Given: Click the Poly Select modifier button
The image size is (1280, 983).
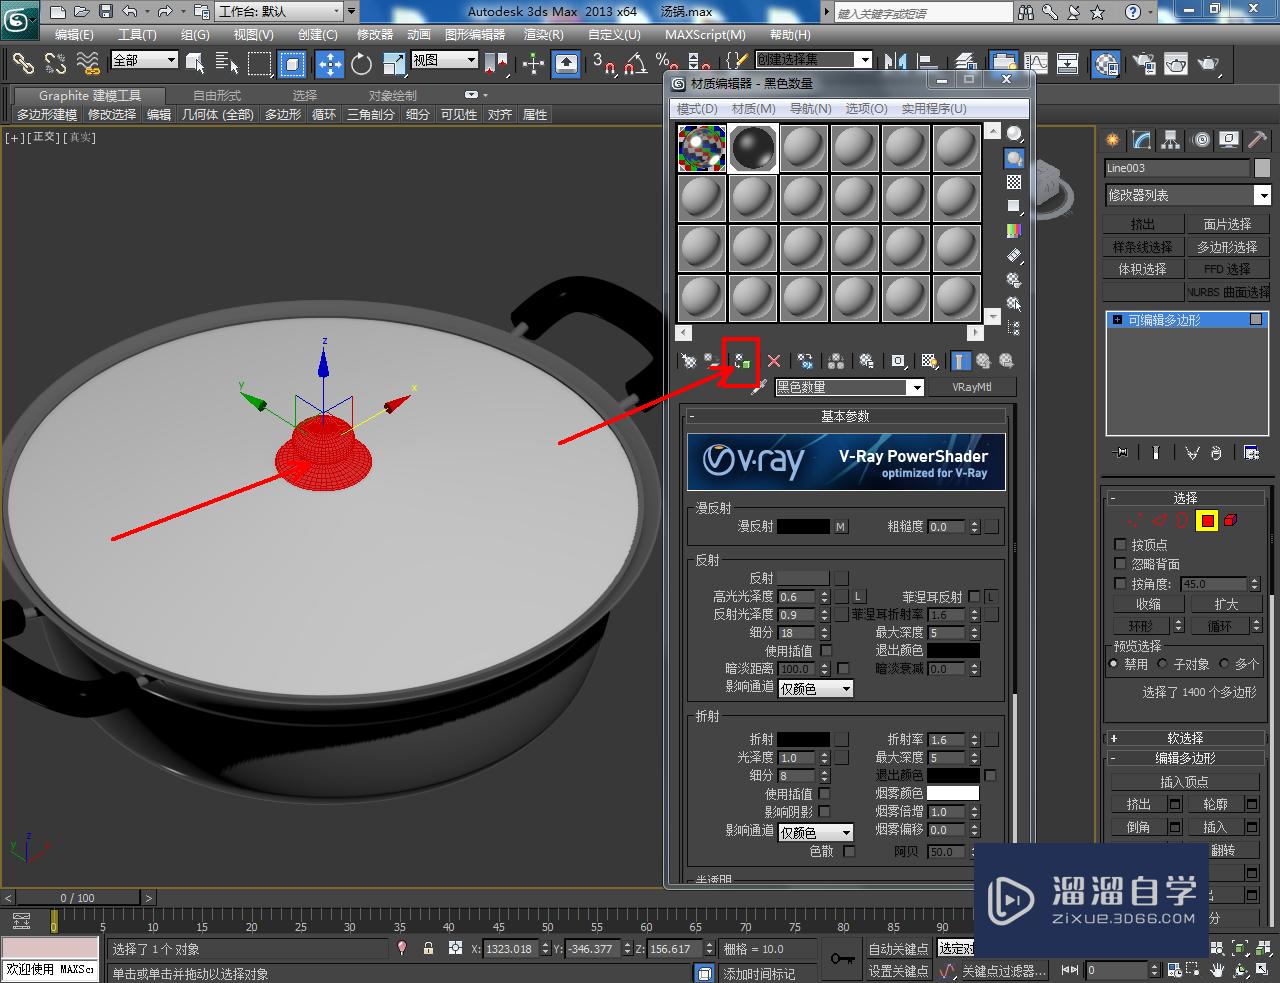Looking at the screenshot, I should [1227, 247].
